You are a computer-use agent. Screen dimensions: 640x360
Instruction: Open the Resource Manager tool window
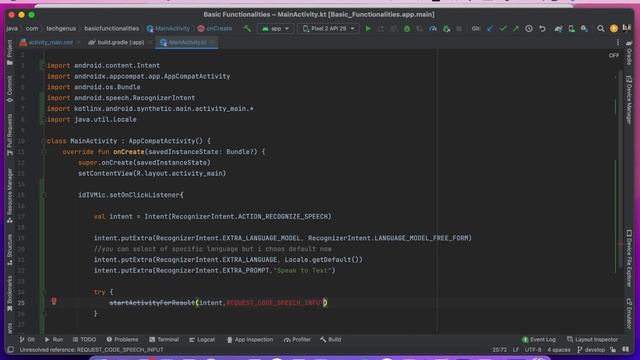click(x=10, y=195)
